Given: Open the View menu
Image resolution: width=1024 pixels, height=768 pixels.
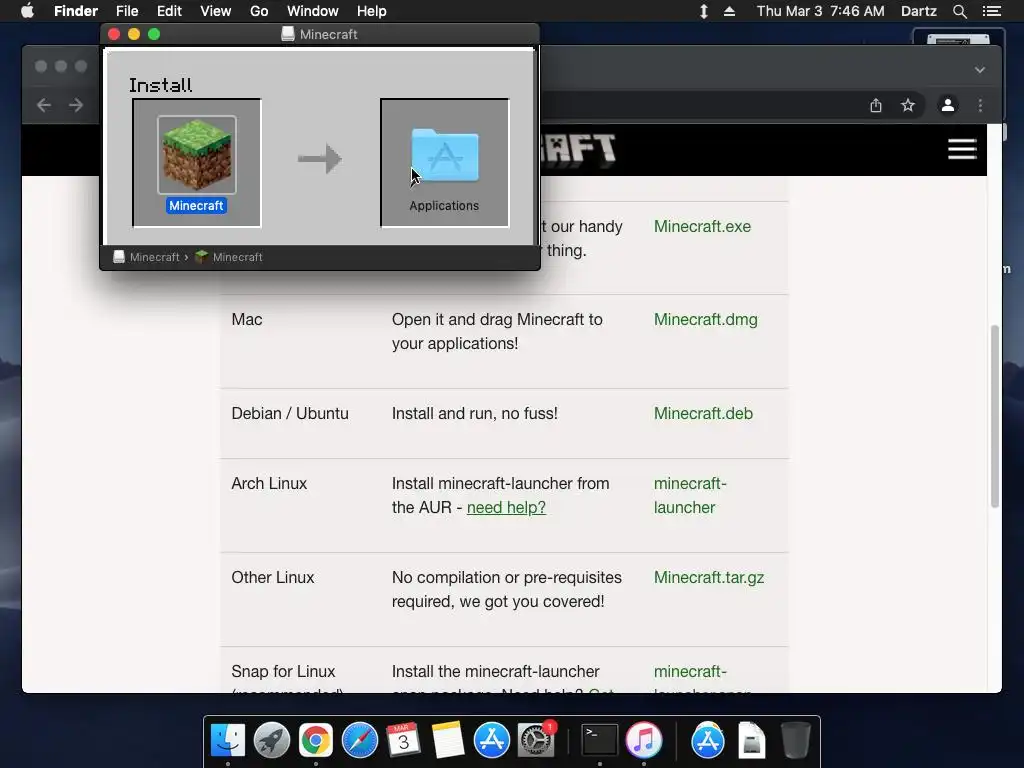Looking at the screenshot, I should (216, 11).
